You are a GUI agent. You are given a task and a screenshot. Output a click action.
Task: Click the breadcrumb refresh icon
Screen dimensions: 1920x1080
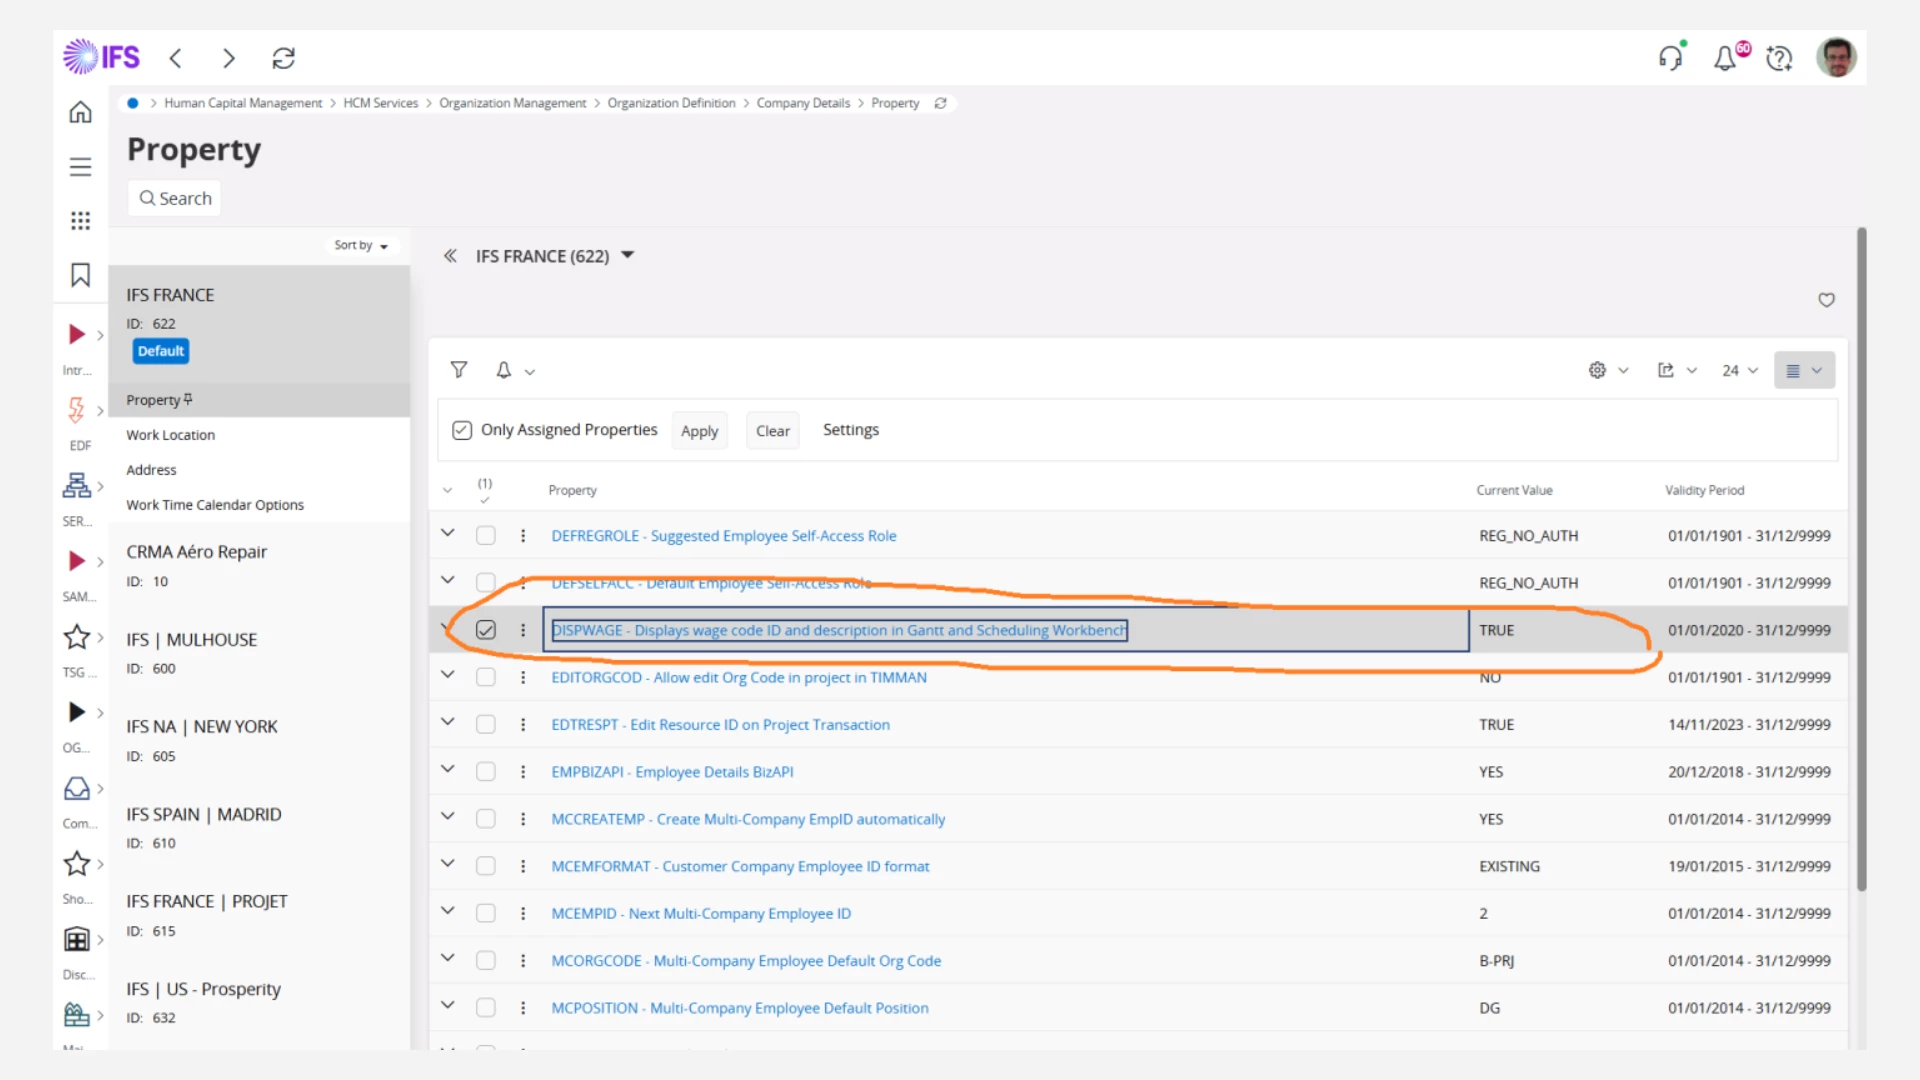pyautogui.click(x=940, y=103)
